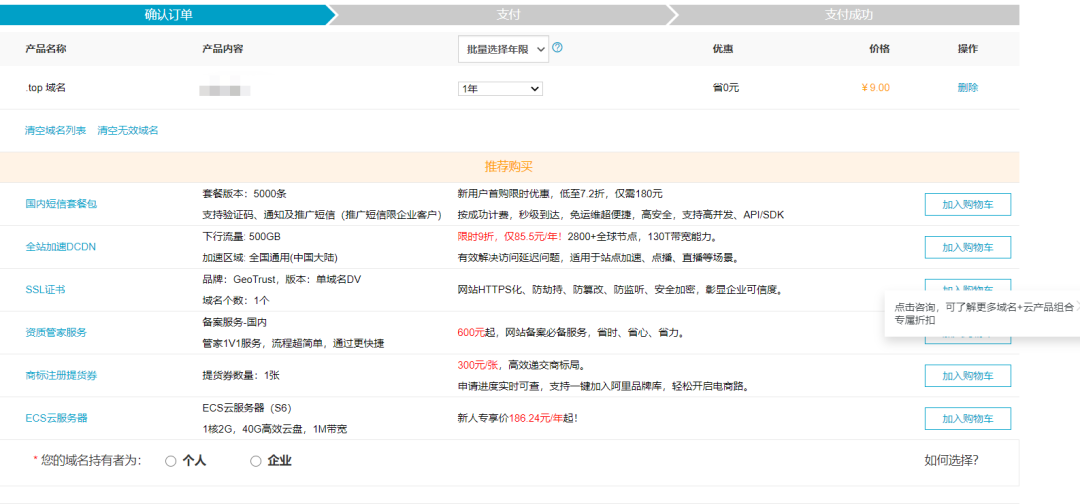Click 提货券数量：1张 text
The height and width of the screenshot is (504, 1080).
pos(240,375)
